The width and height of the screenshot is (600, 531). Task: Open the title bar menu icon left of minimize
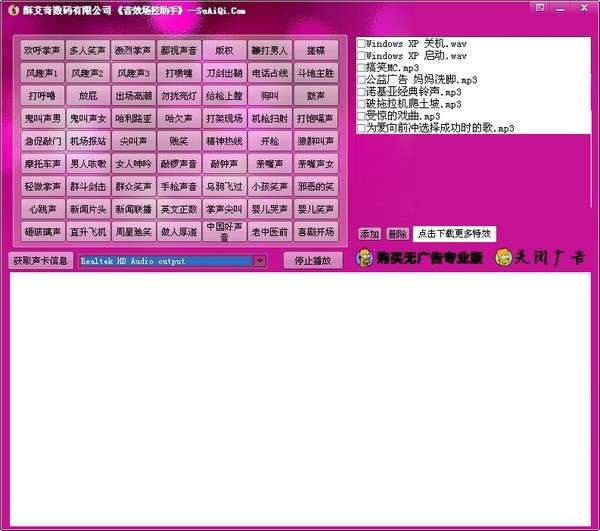click(x=540, y=8)
